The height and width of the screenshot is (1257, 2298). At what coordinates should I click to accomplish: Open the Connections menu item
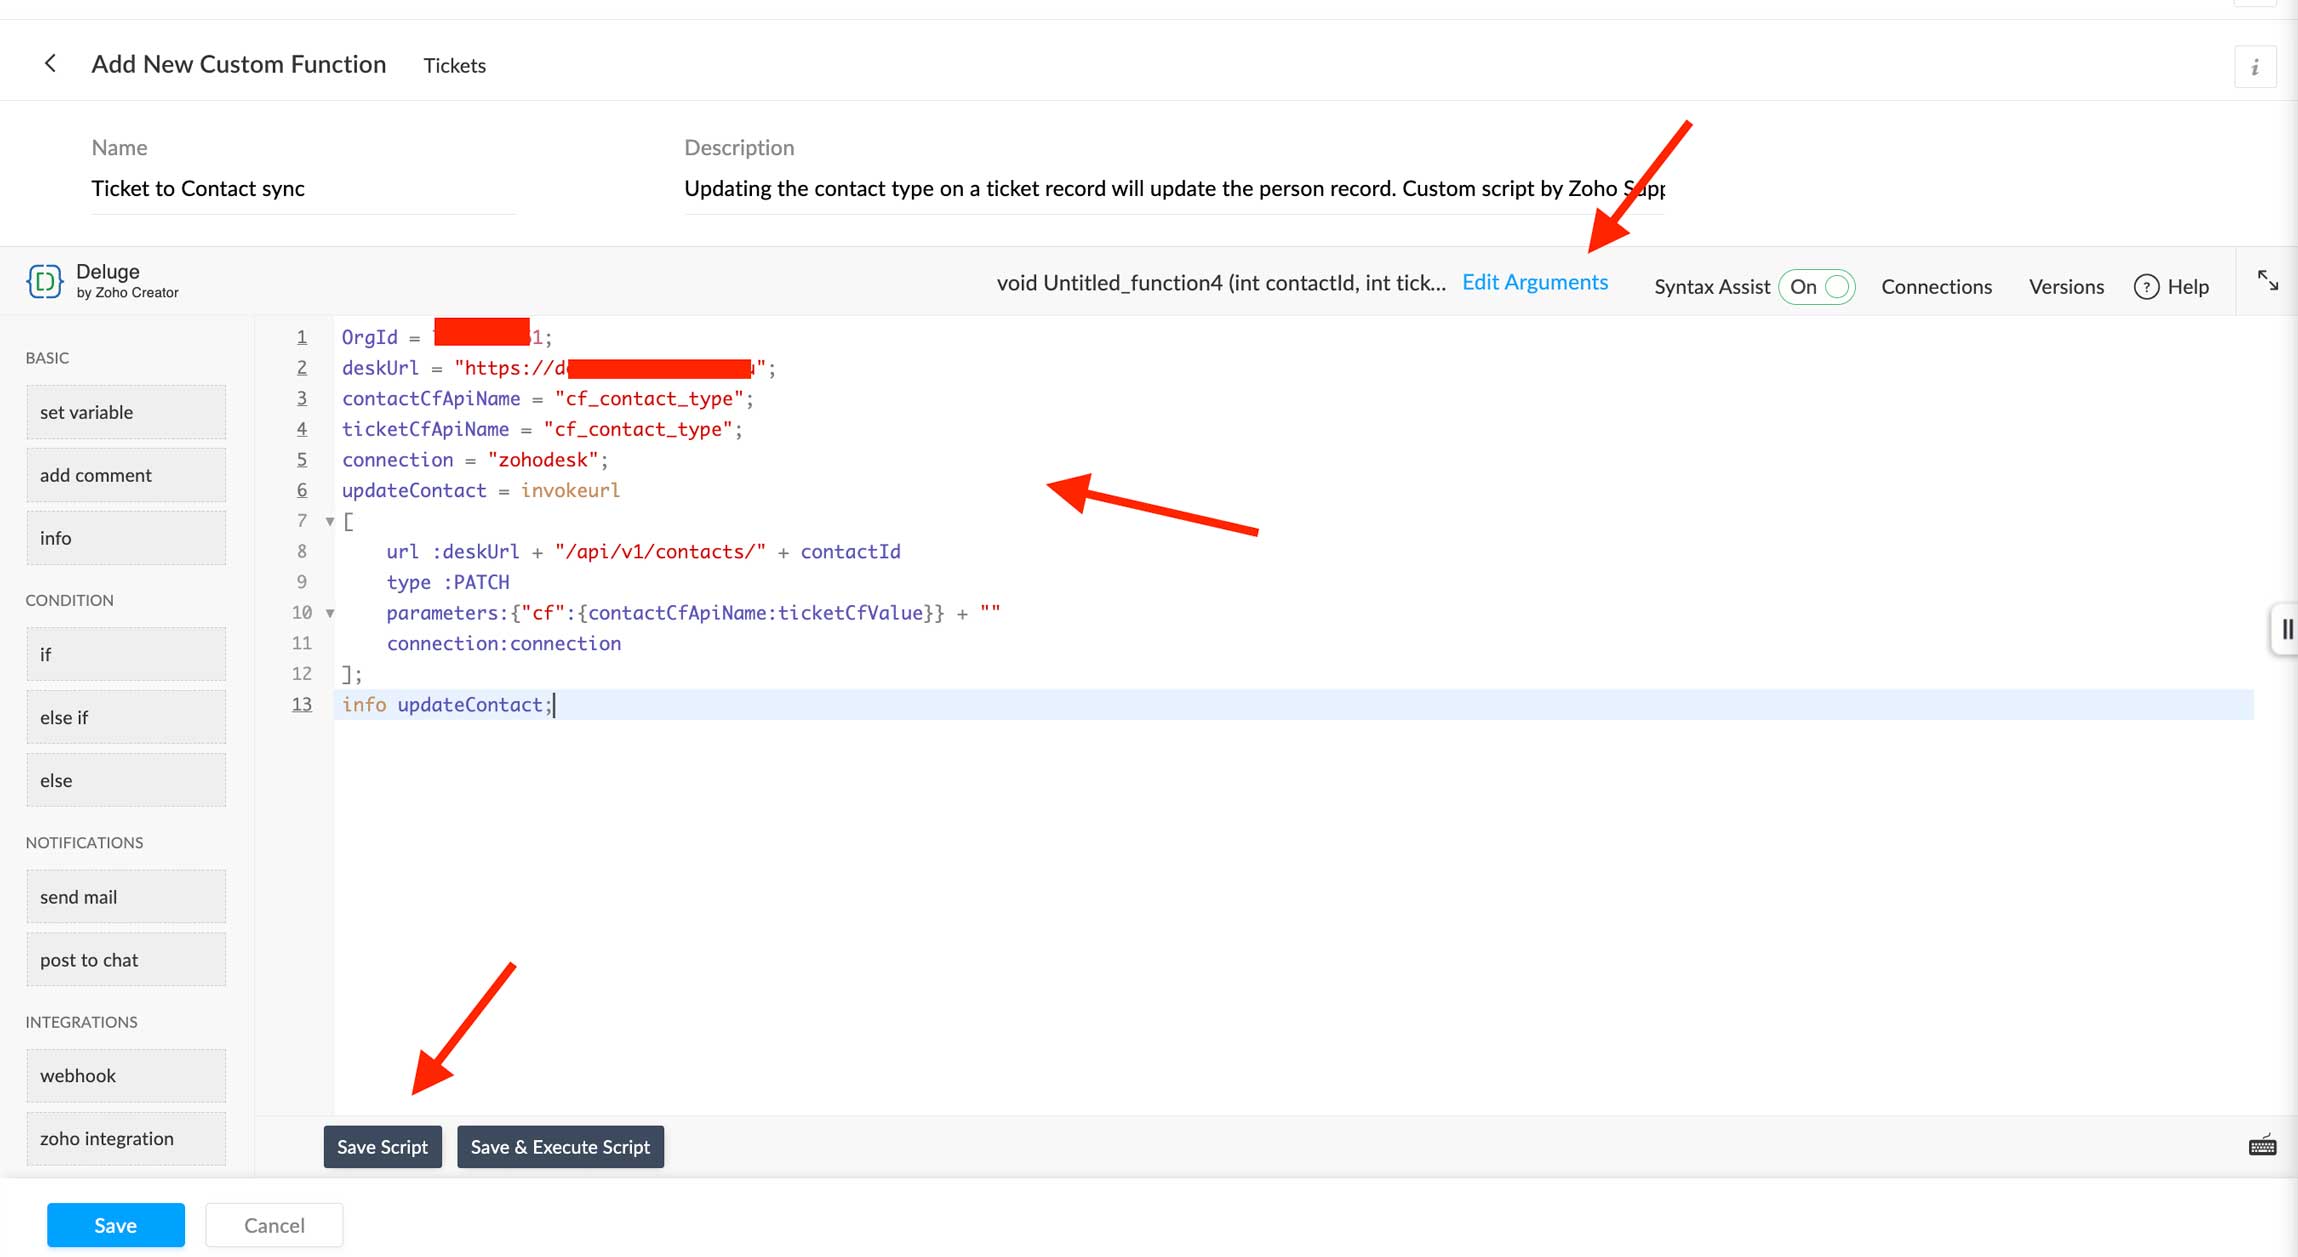[1936, 287]
